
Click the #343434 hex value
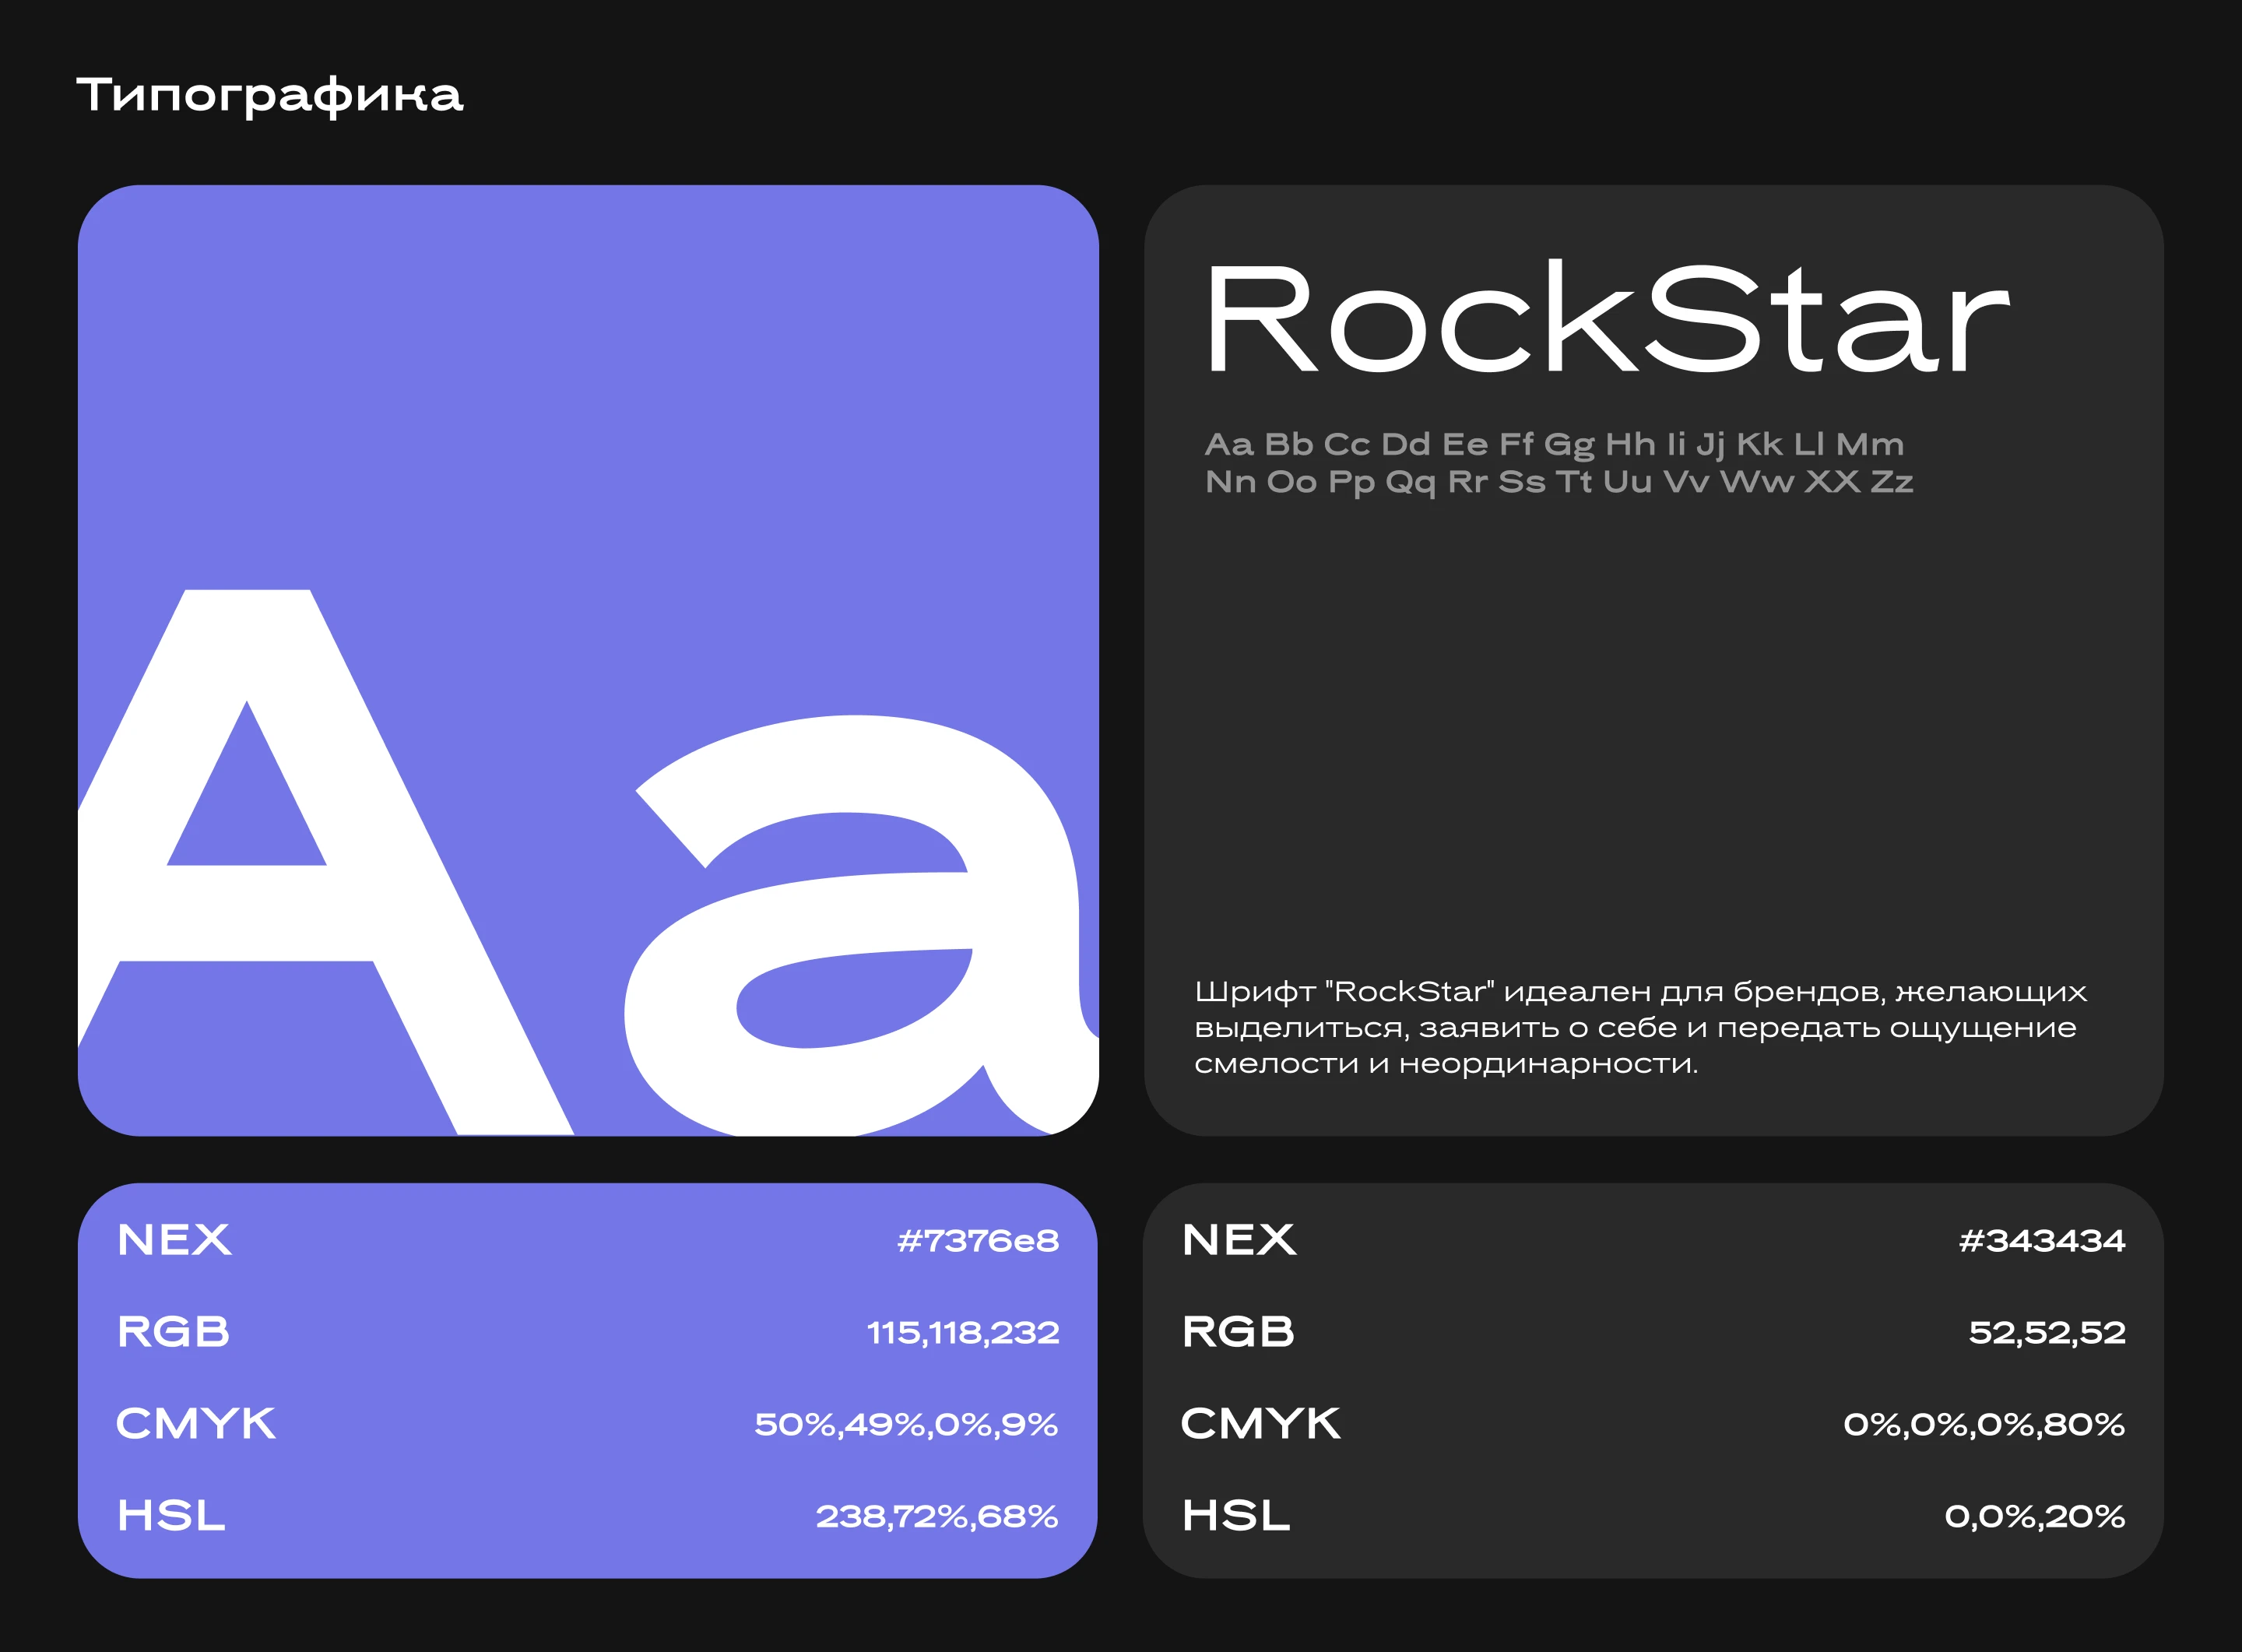pyautogui.click(x=2042, y=1241)
